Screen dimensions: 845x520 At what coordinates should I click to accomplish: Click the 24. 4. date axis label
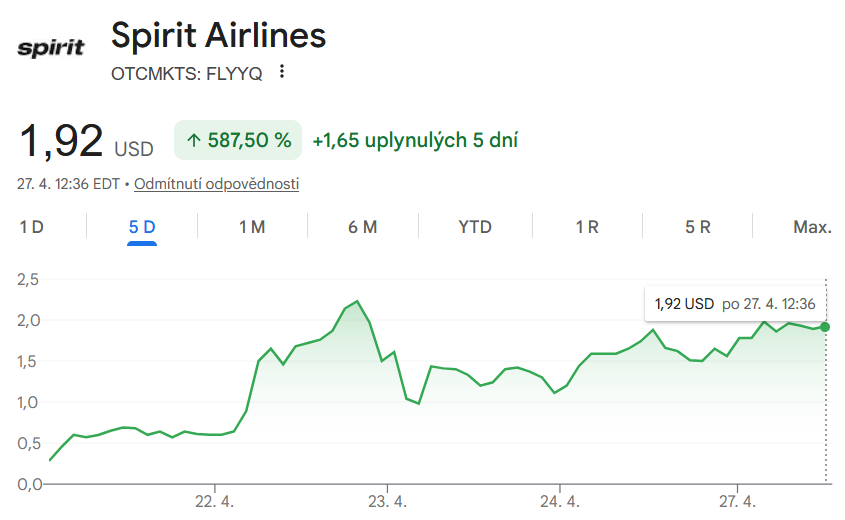pyautogui.click(x=561, y=500)
